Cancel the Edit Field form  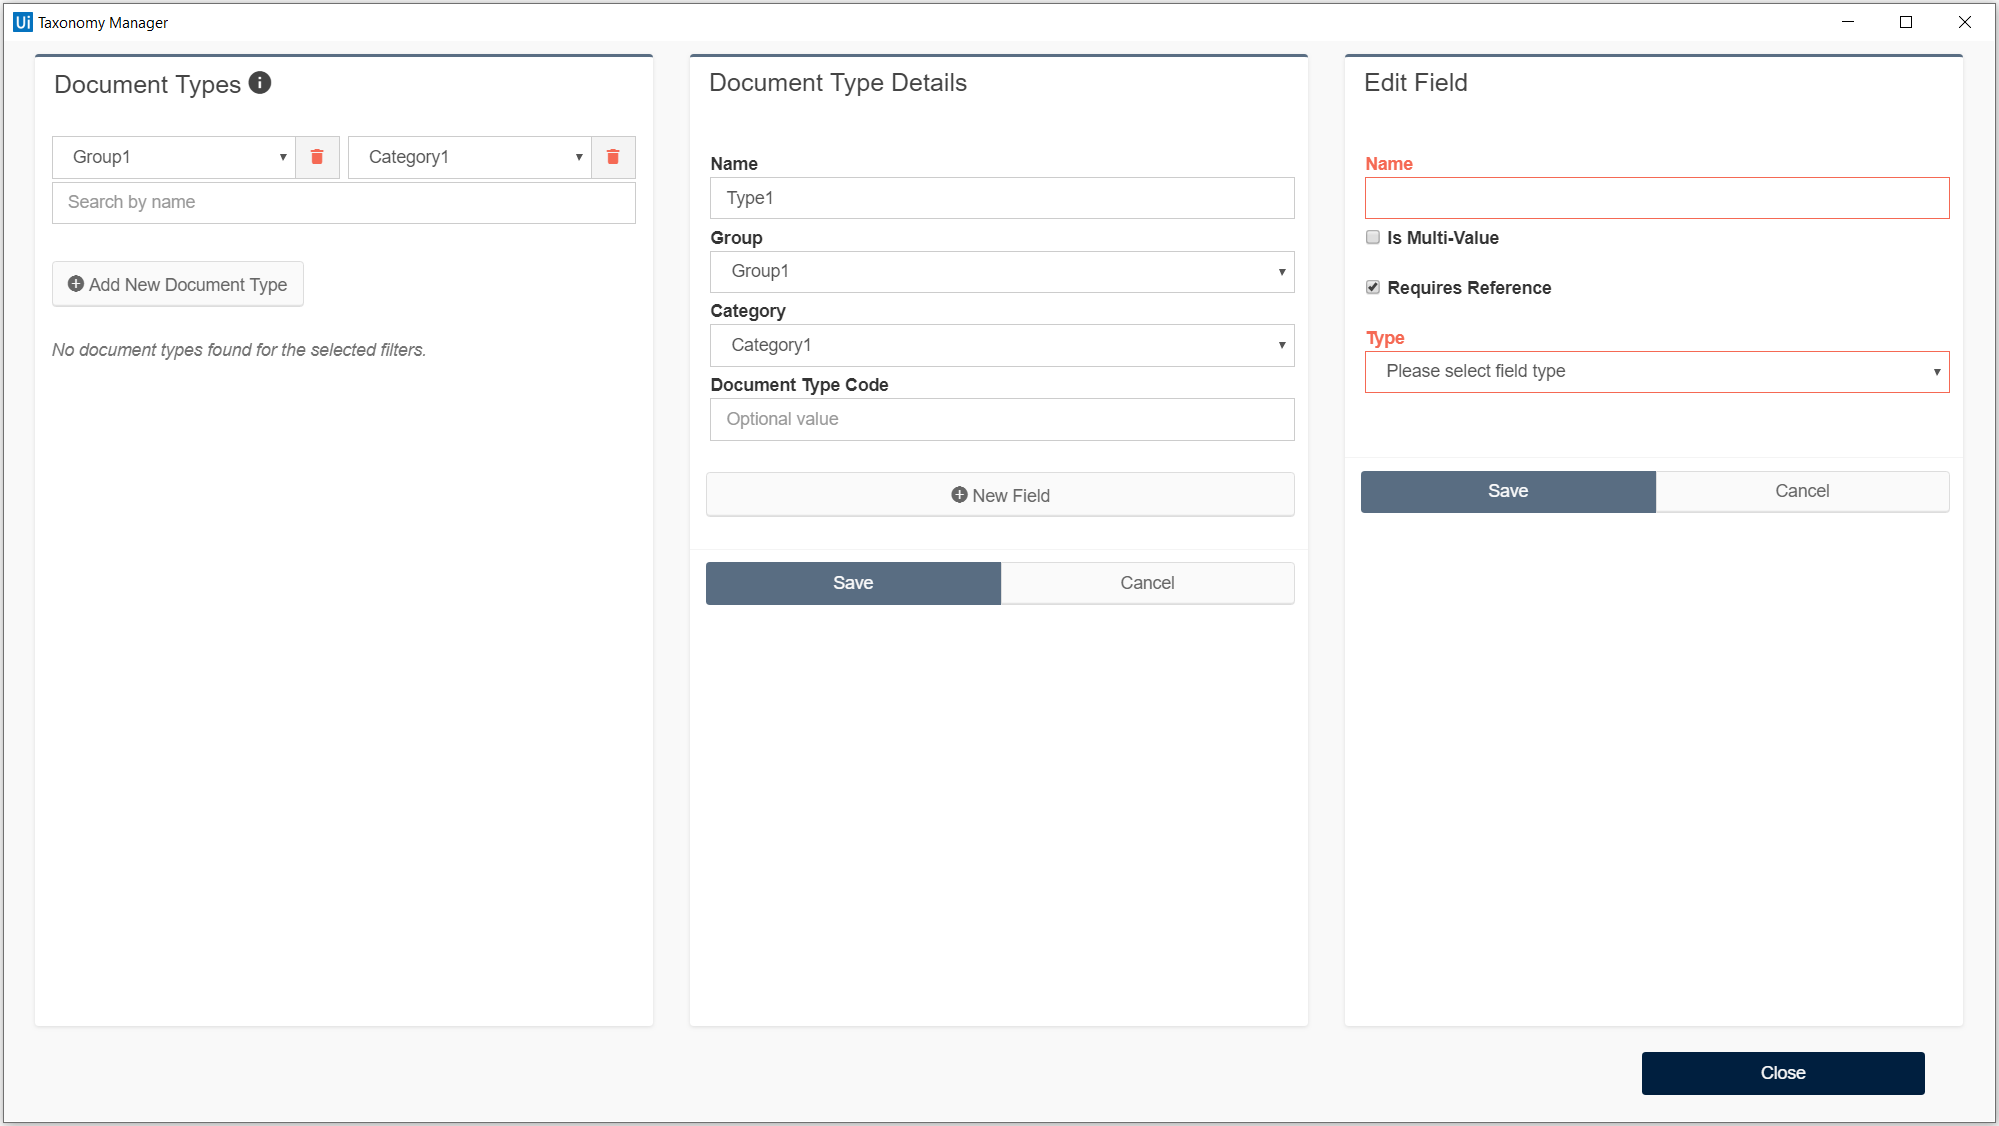1802,491
